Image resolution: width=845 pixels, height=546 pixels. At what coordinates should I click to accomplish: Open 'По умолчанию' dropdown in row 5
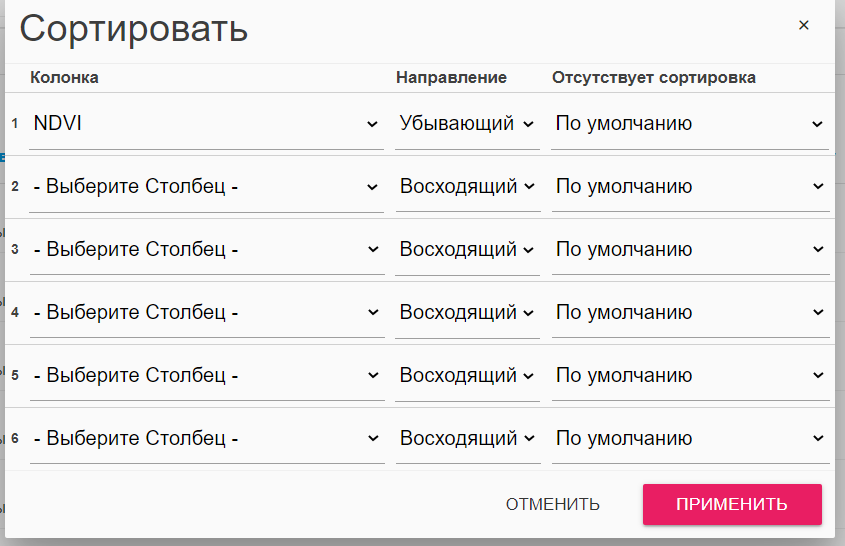(689, 376)
